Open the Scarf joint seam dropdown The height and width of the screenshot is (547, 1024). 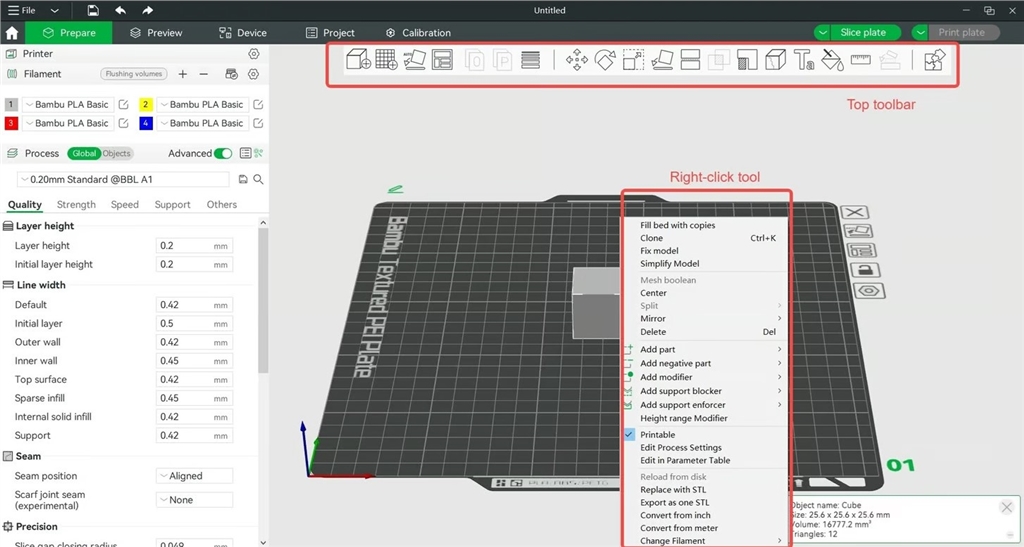point(194,500)
